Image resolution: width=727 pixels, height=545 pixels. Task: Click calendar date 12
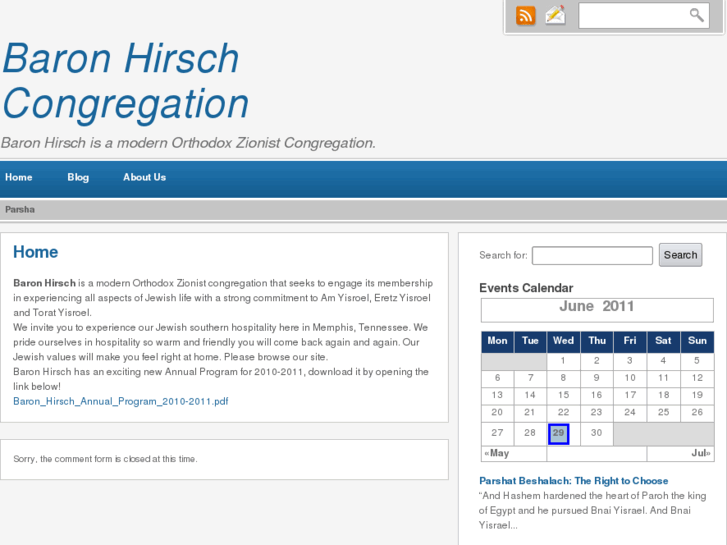(x=697, y=378)
